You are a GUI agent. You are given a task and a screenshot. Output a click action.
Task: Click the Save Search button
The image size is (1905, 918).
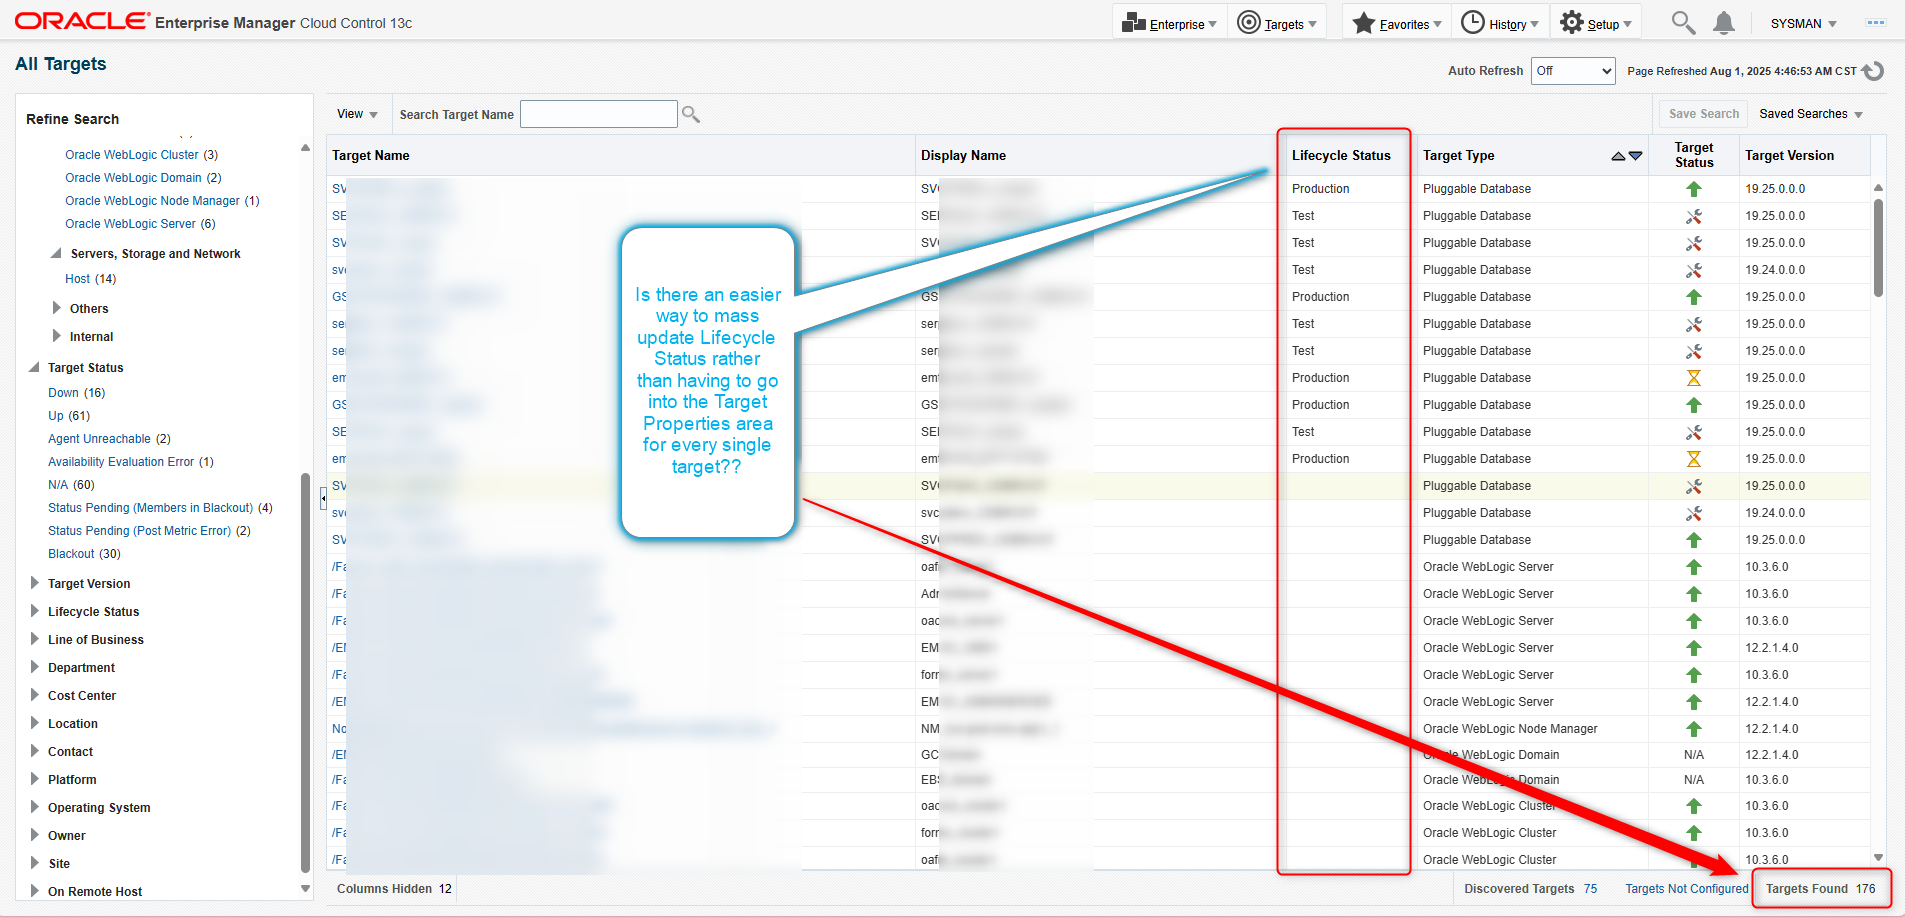point(1704,114)
